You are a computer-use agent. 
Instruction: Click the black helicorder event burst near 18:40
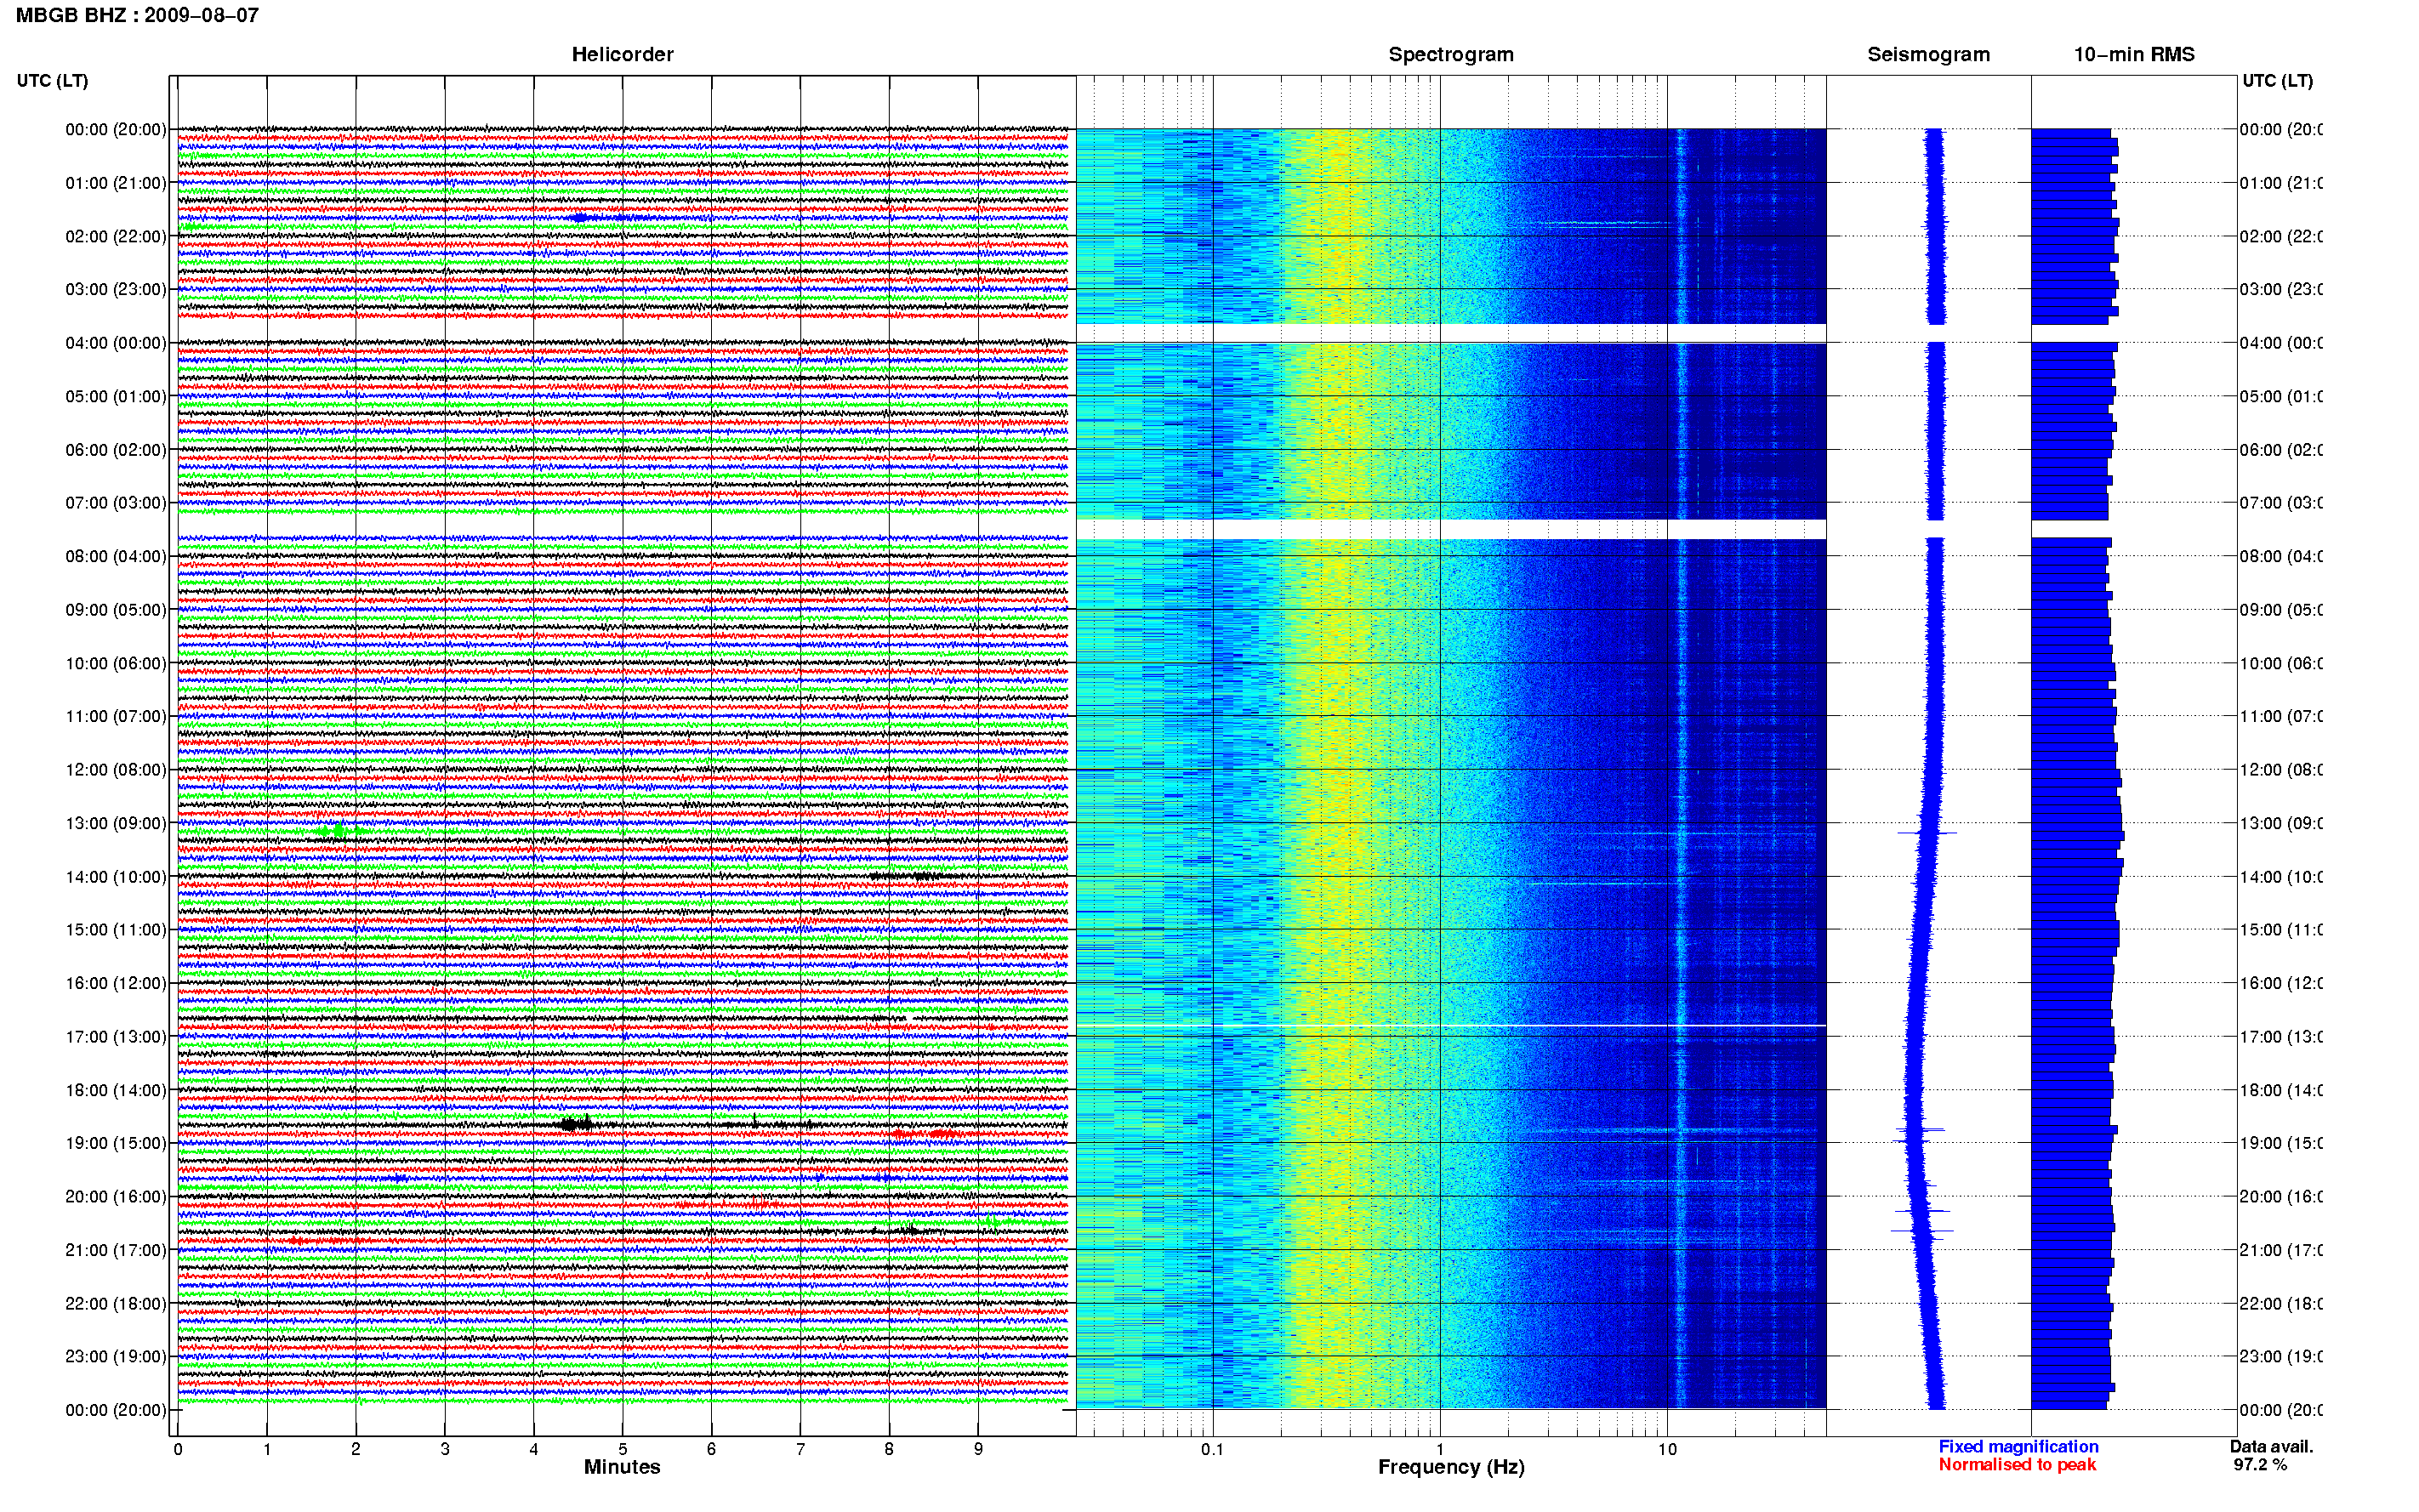coord(575,1124)
